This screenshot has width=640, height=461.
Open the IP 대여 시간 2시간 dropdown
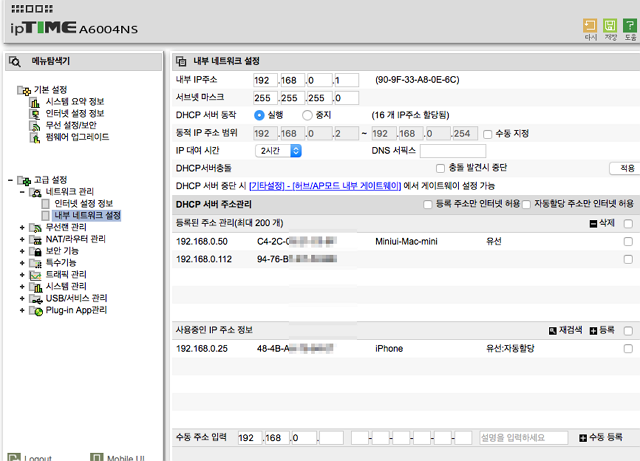pyautogui.click(x=278, y=151)
